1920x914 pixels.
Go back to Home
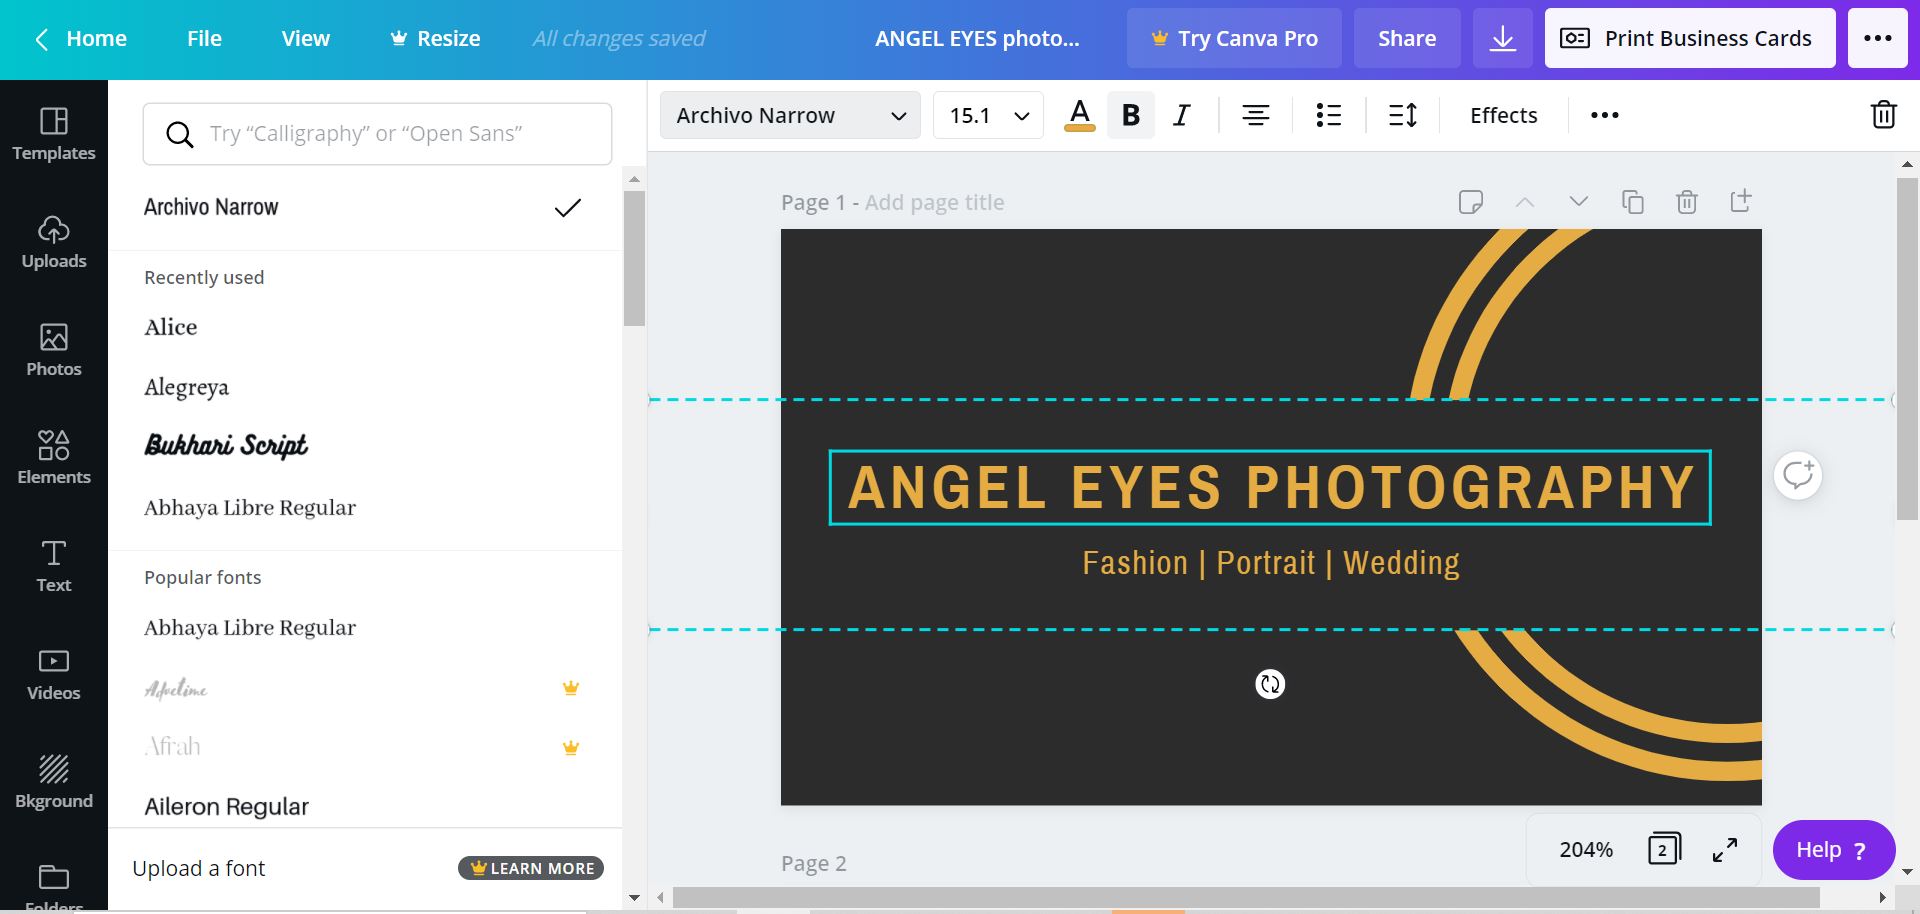(x=81, y=39)
